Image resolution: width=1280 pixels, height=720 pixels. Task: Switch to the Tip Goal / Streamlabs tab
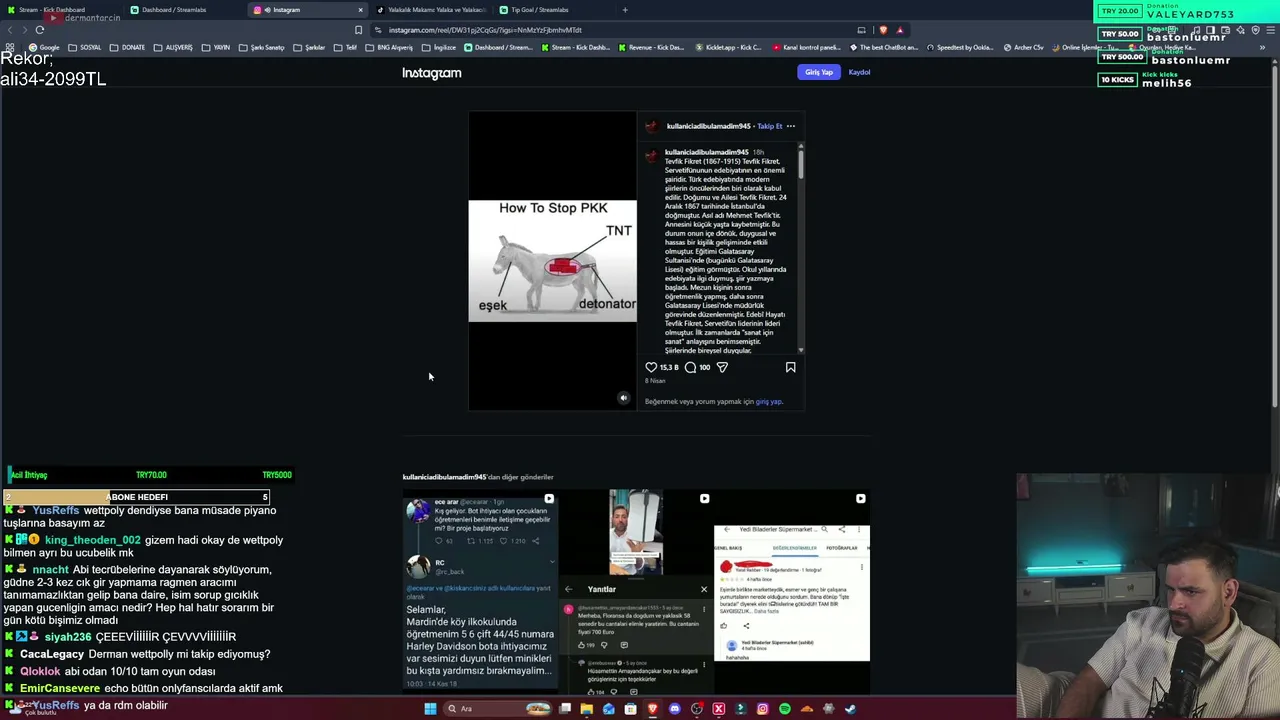(x=551, y=10)
